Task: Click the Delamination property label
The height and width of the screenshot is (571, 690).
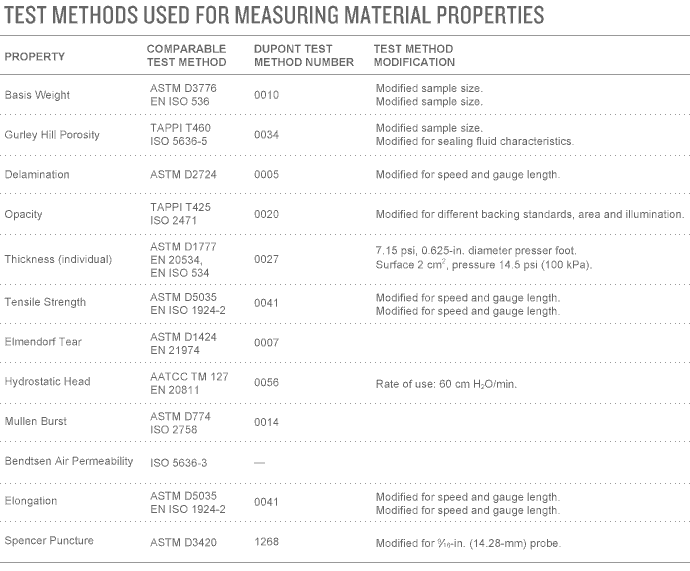Action: click(37, 175)
